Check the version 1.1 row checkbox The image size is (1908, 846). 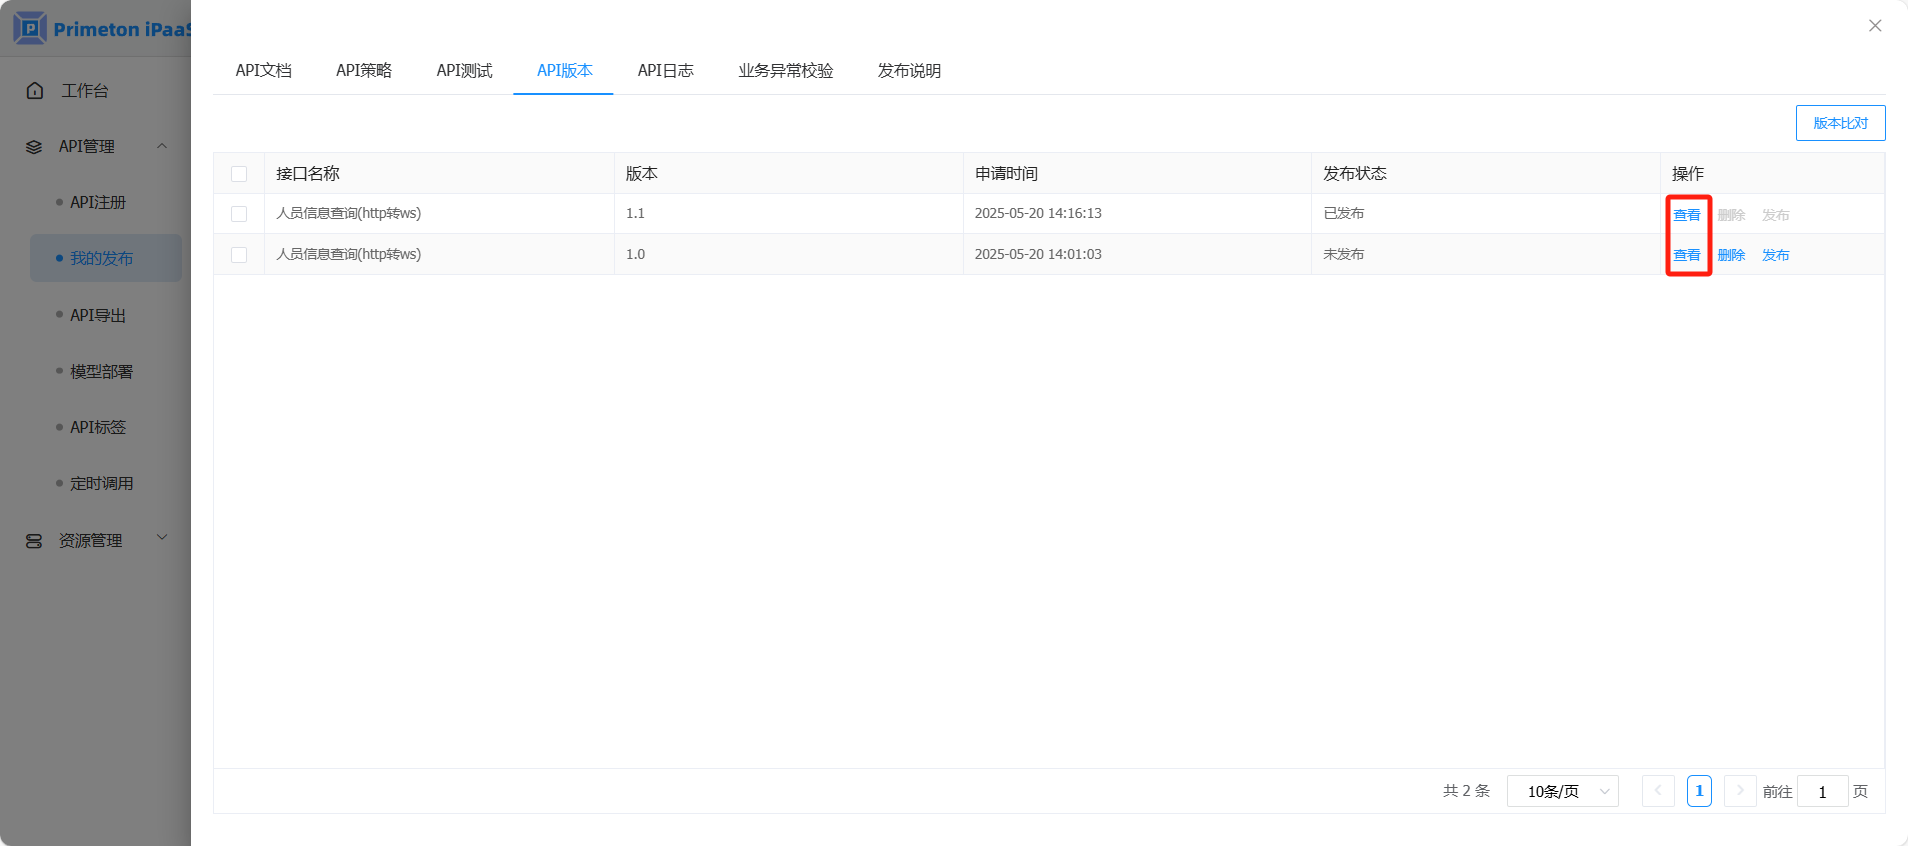click(239, 214)
